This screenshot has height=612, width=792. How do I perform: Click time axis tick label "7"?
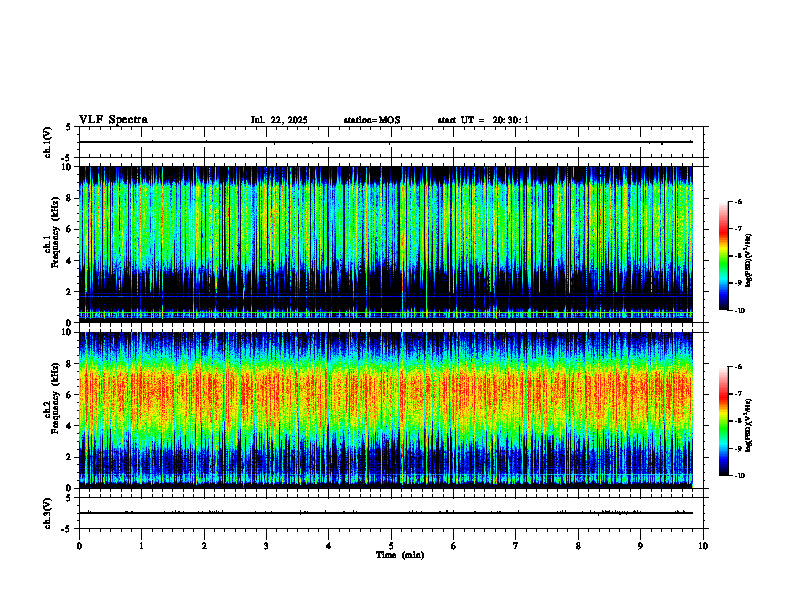point(516,546)
